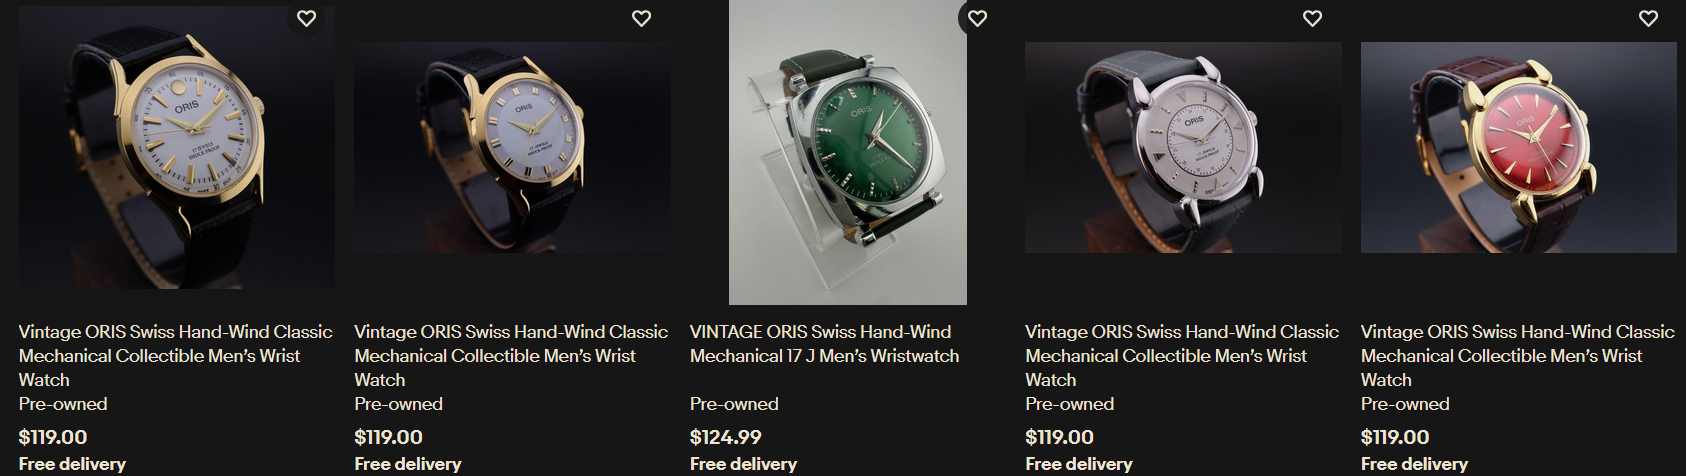Click $119.00 price under first listing
This screenshot has width=1686, height=476.
[53, 437]
